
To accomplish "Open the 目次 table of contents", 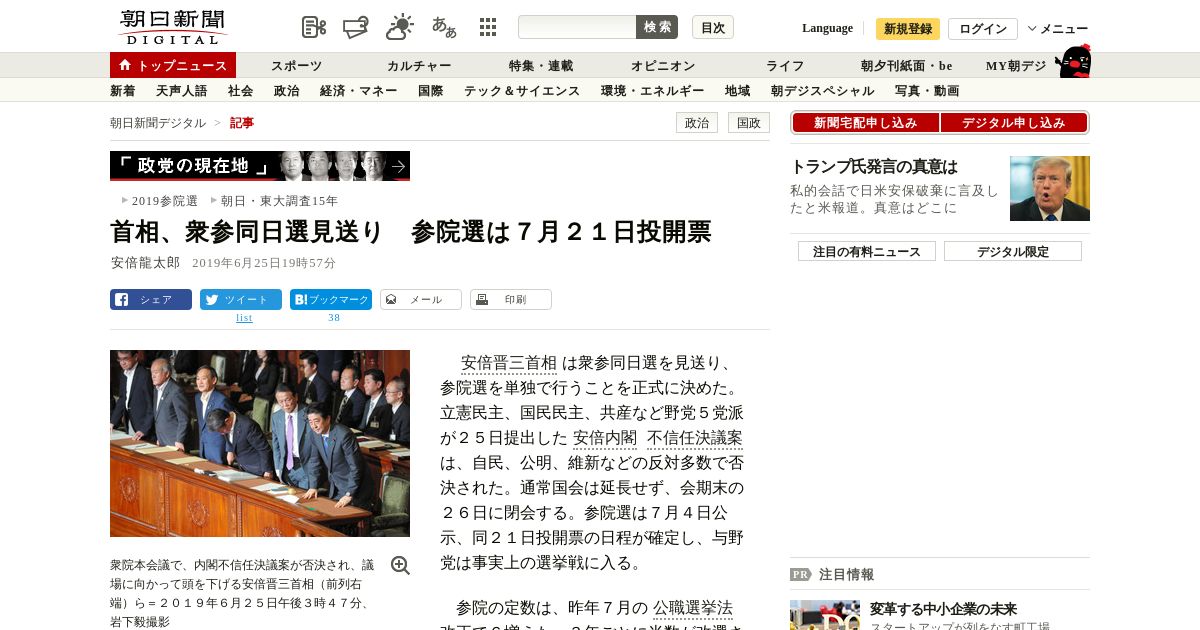I will point(713,27).
